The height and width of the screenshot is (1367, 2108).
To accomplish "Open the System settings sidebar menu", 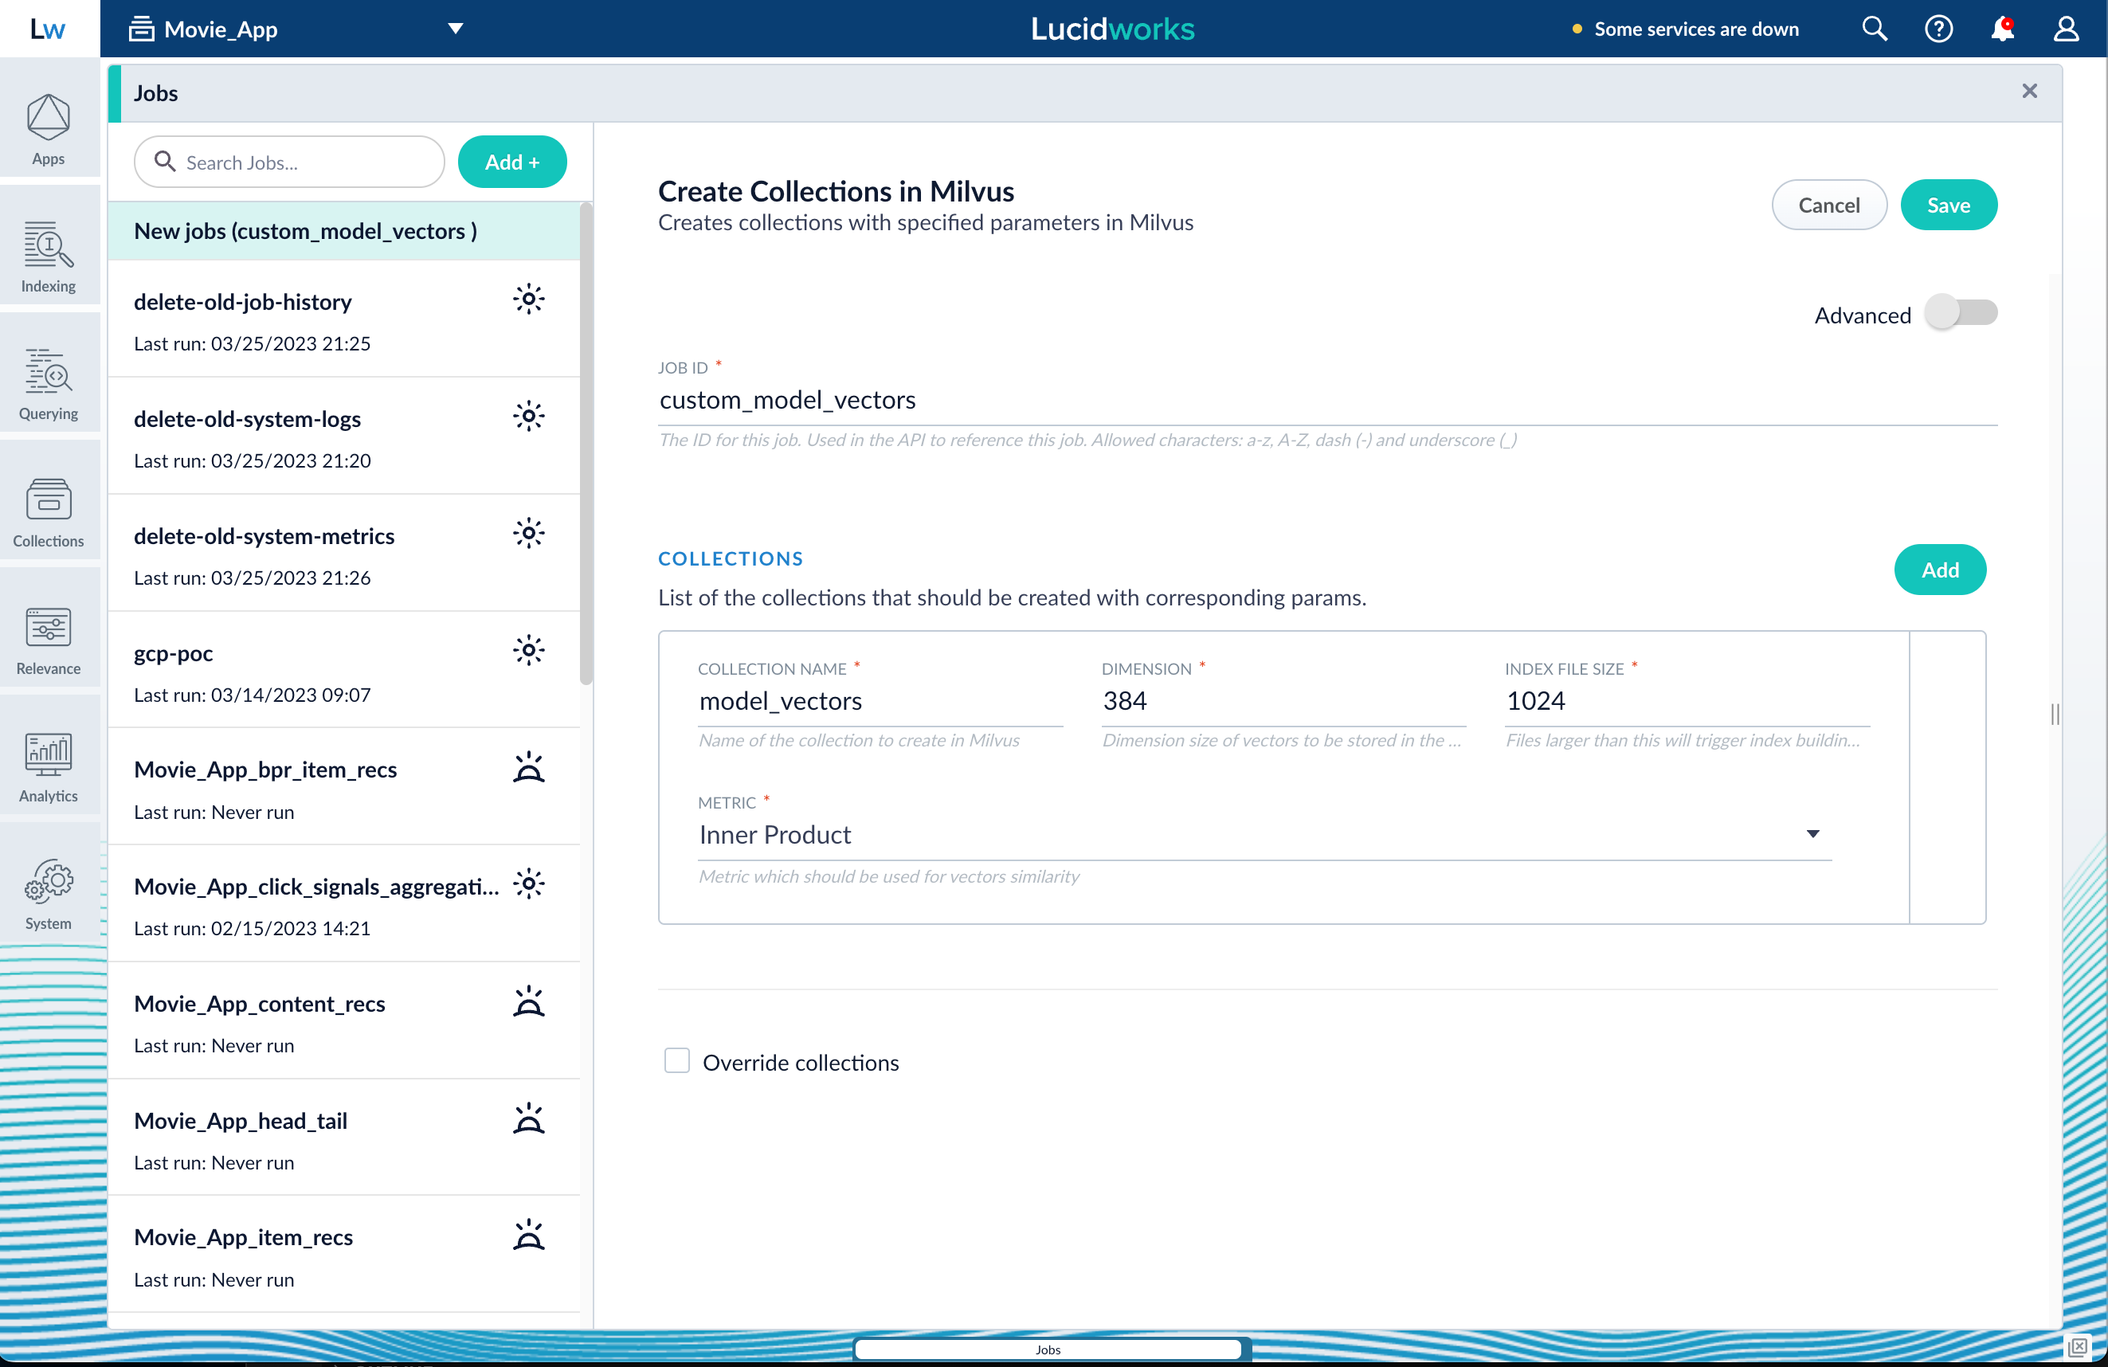I will tap(48, 895).
